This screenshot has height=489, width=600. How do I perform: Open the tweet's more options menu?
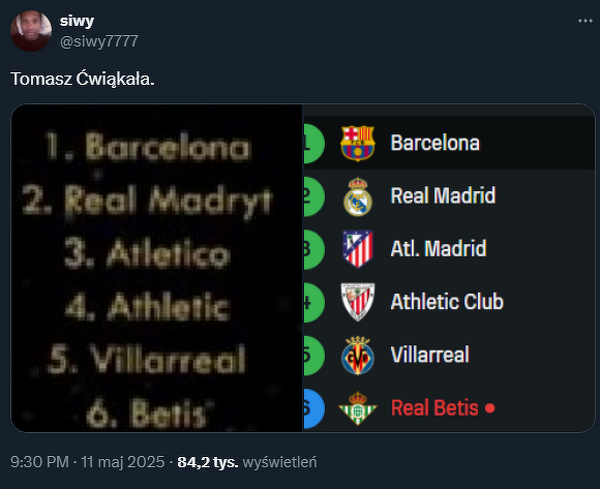[583, 21]
